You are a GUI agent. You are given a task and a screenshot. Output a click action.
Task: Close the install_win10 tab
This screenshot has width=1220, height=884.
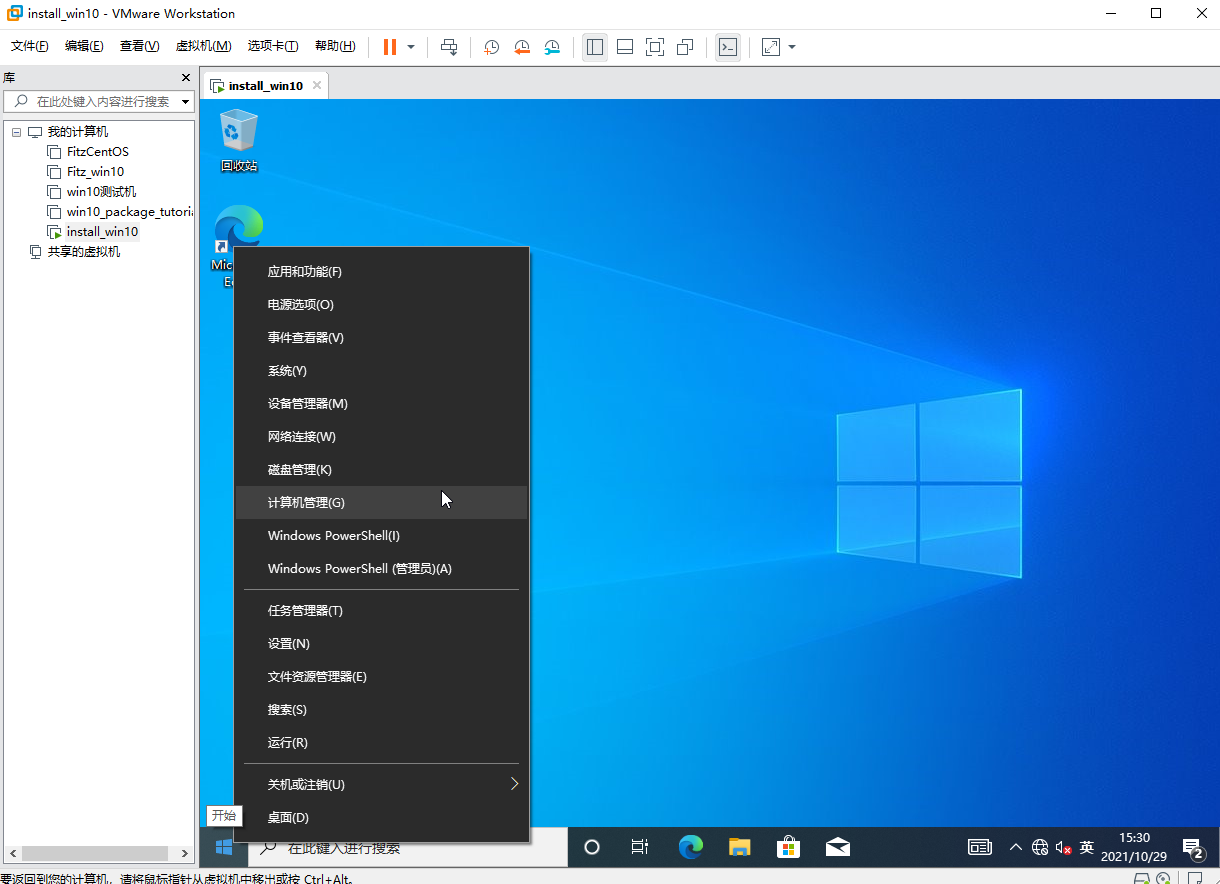pyautogui.click(x=317, y=85)
